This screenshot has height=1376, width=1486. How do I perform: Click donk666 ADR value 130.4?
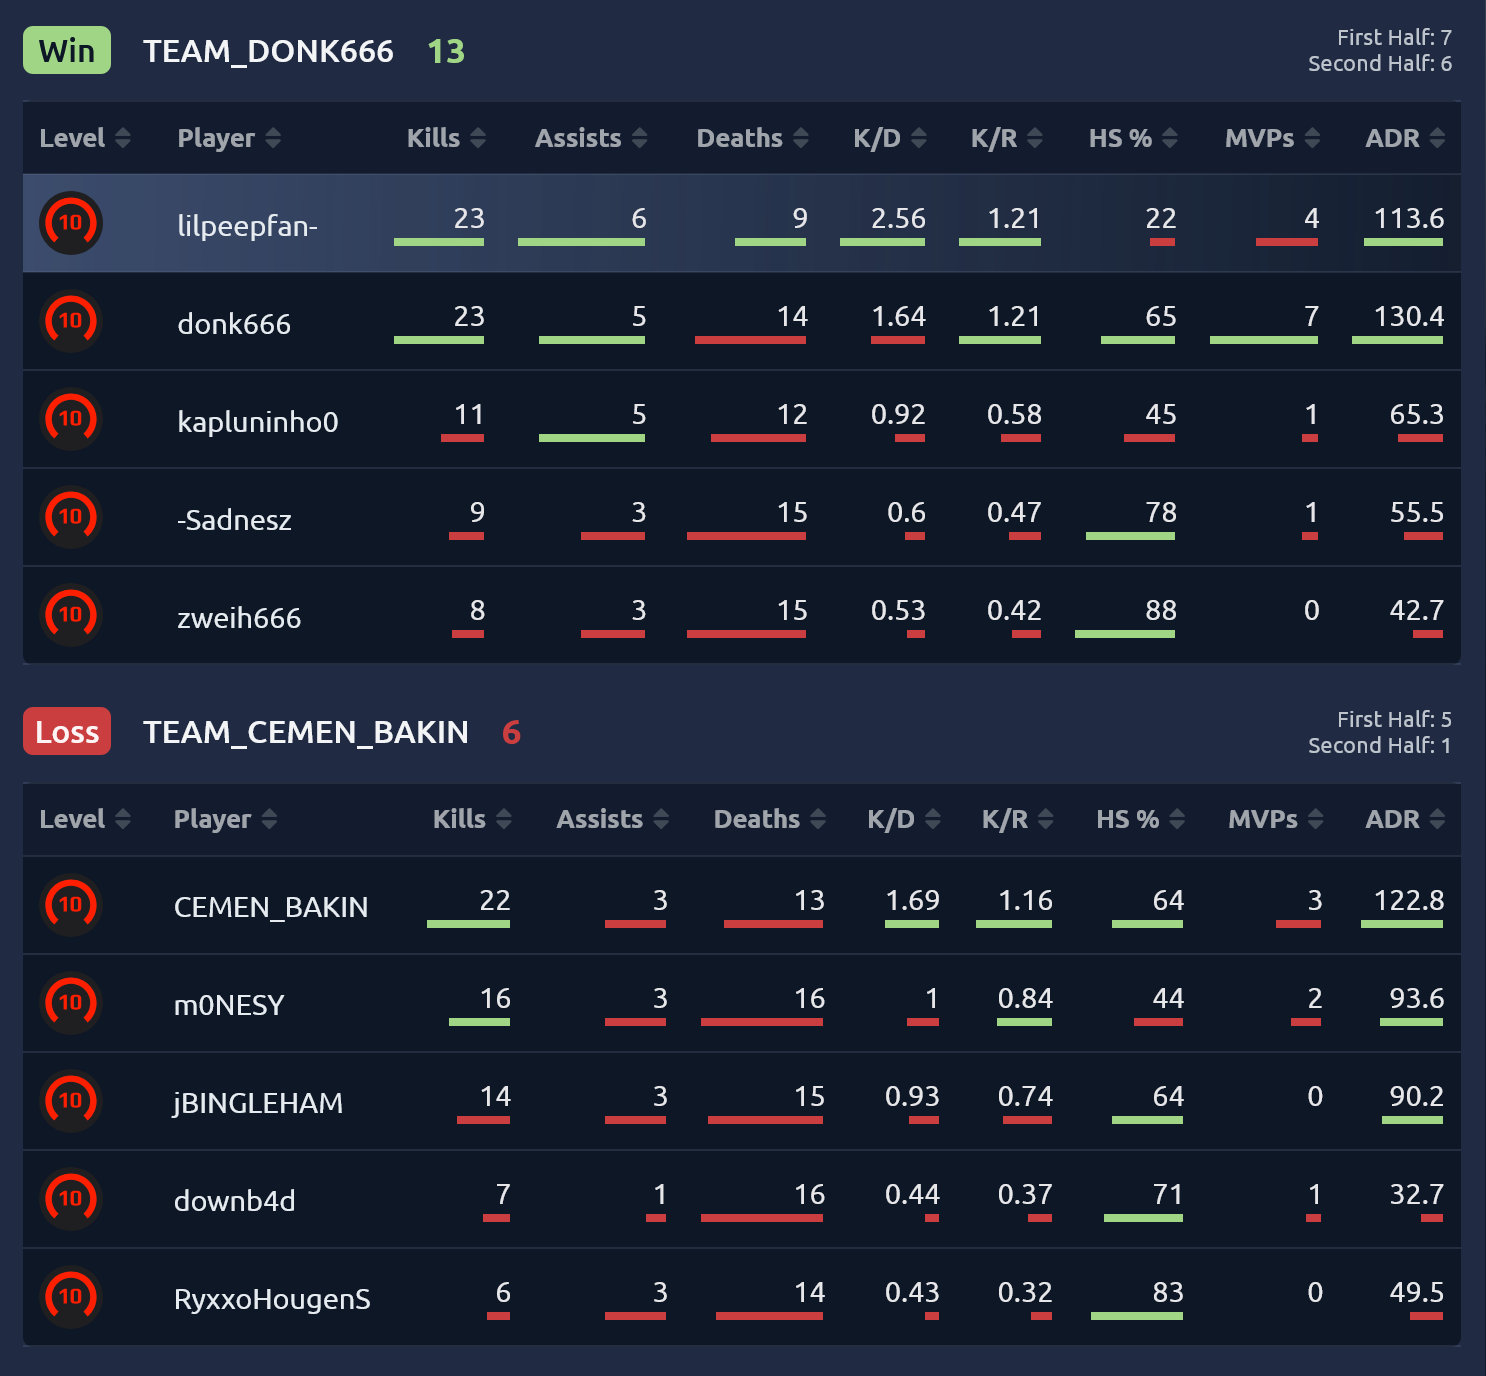1409,316
